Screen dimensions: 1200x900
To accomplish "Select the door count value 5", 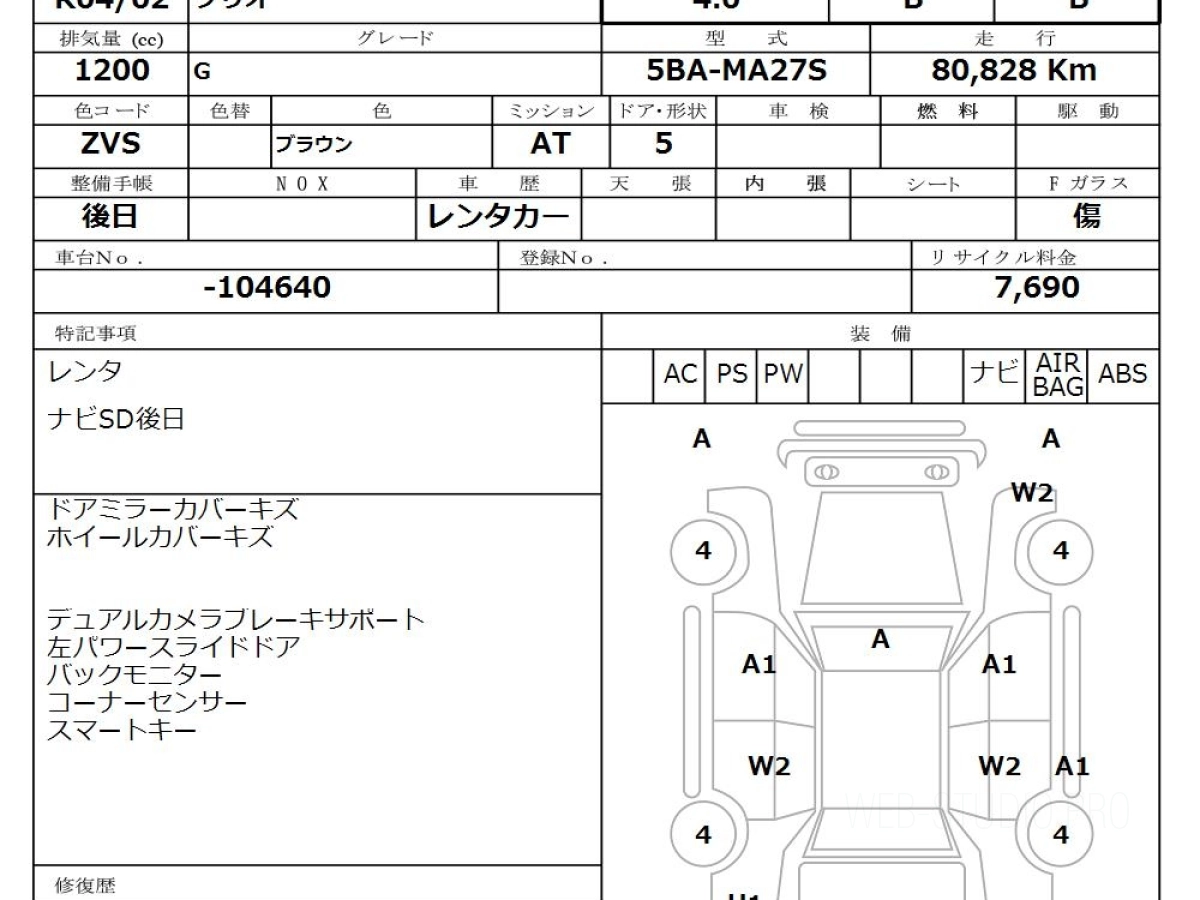I will pos(663,143).
